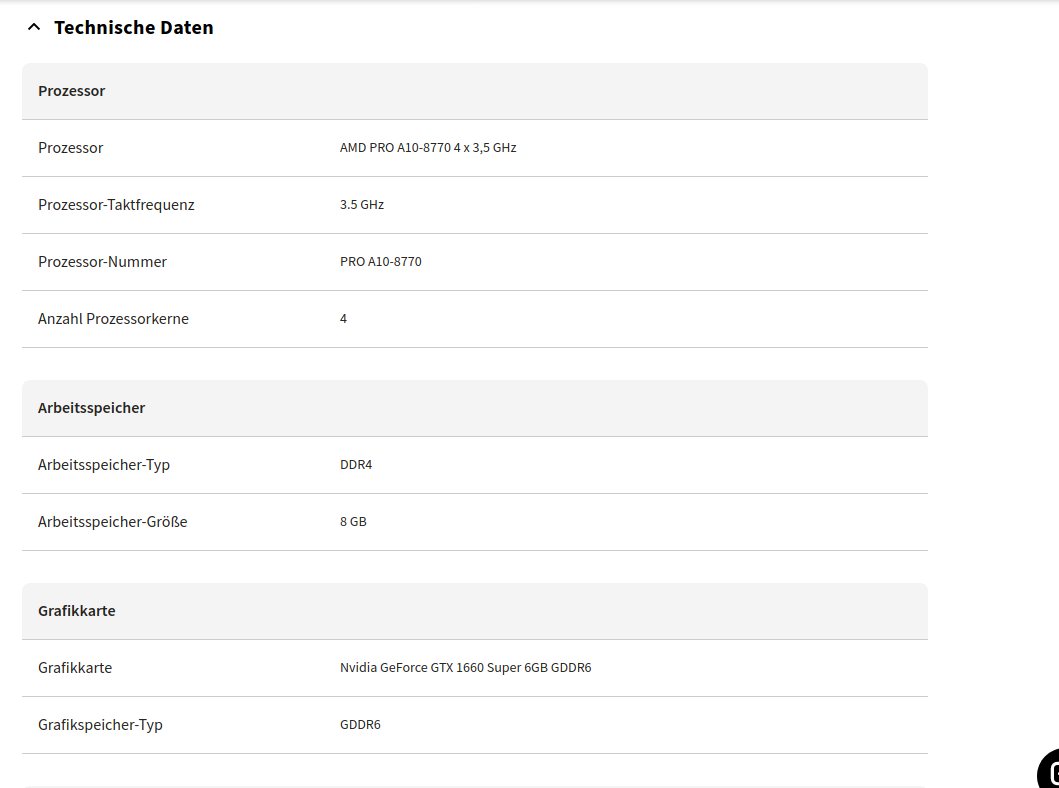Click the PRO A10-8770 processor number value
Viewport: 1059px width, 788px height.
pos(381,262)
